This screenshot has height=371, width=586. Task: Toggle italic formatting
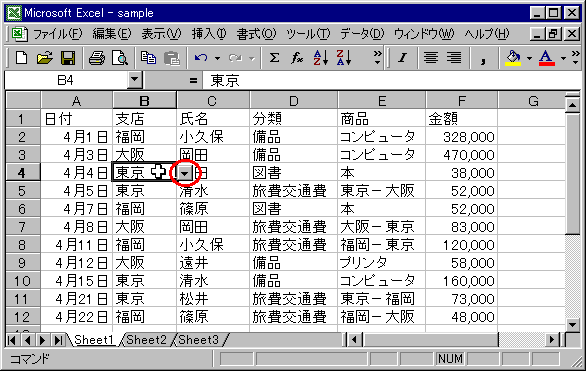(x=403, y=58)
